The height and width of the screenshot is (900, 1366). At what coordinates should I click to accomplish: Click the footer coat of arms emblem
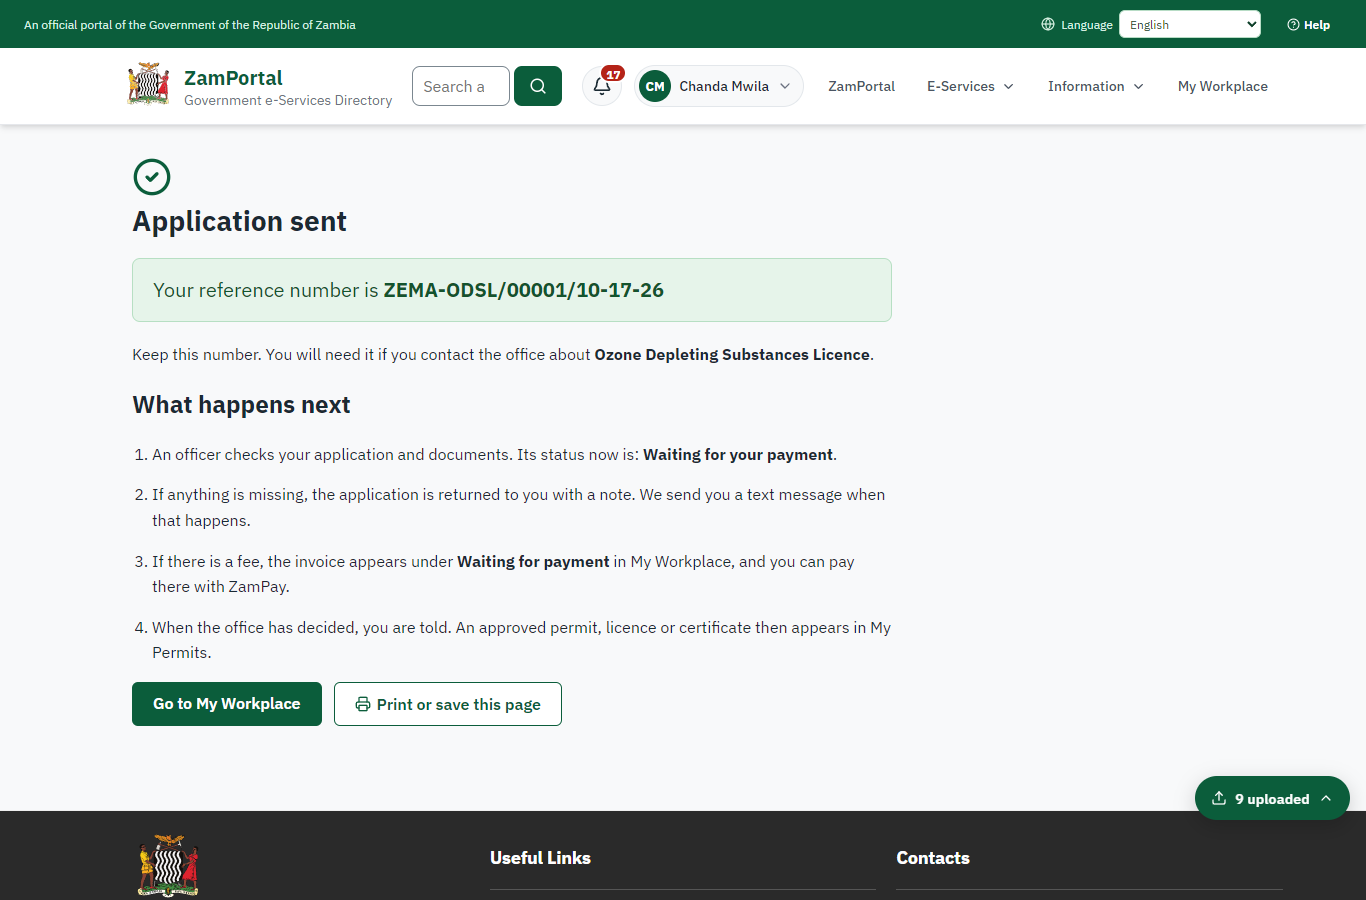[168, 865]
